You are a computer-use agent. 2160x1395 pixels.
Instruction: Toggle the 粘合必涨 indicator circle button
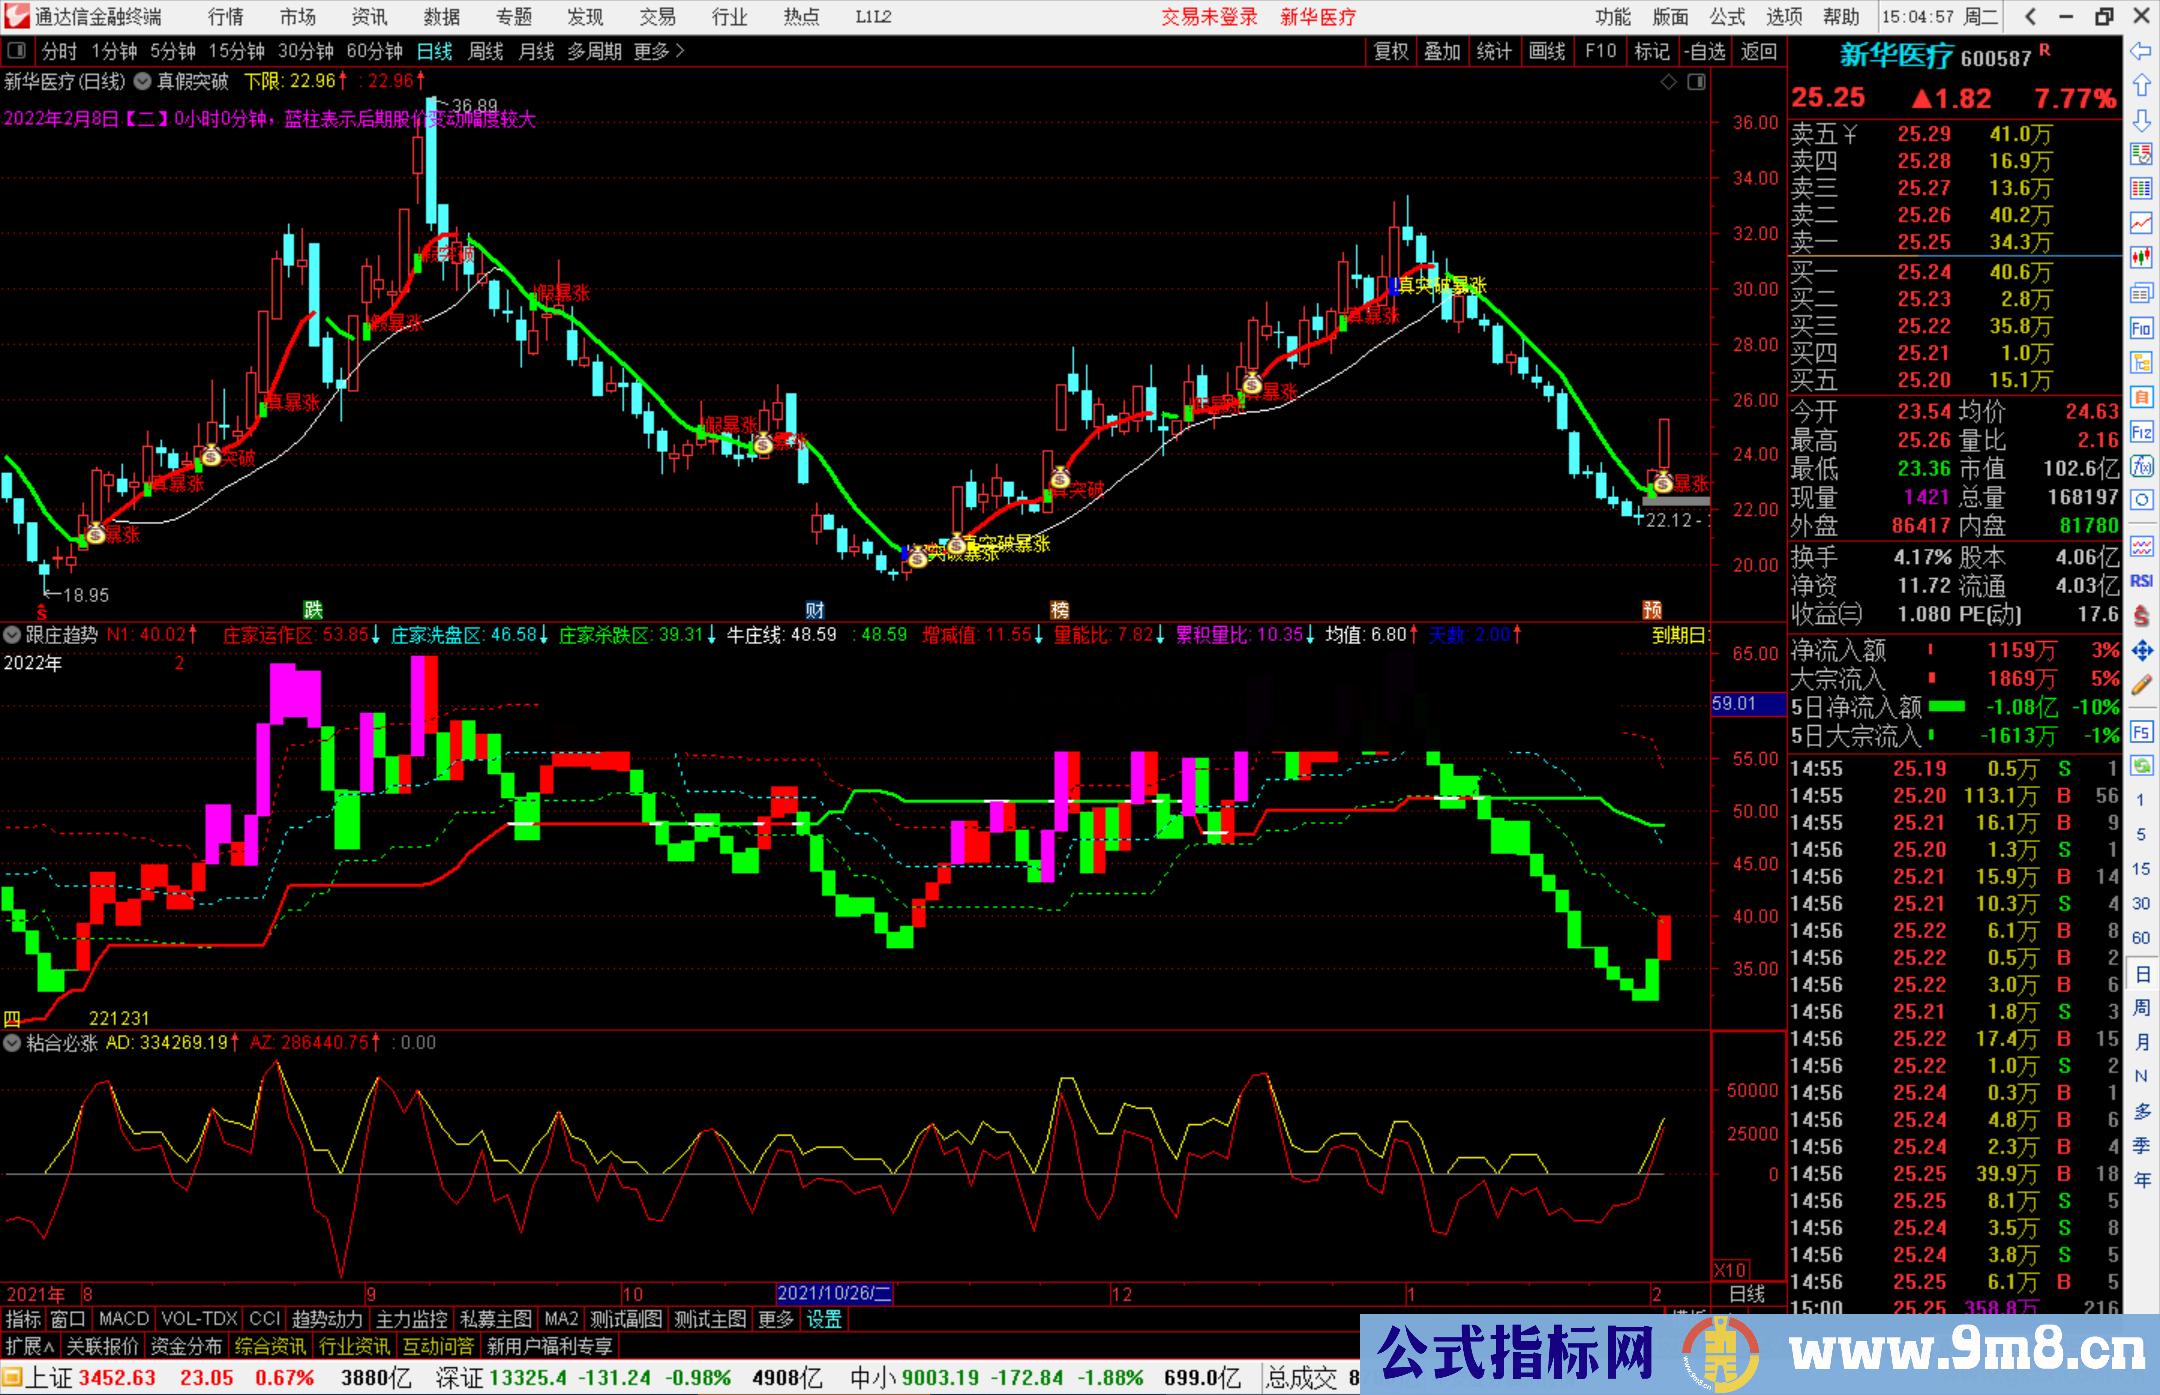[12, 1043]
